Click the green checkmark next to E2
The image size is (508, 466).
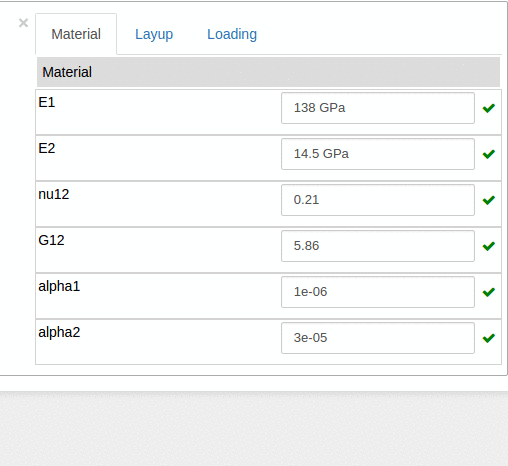click(489, 154)
